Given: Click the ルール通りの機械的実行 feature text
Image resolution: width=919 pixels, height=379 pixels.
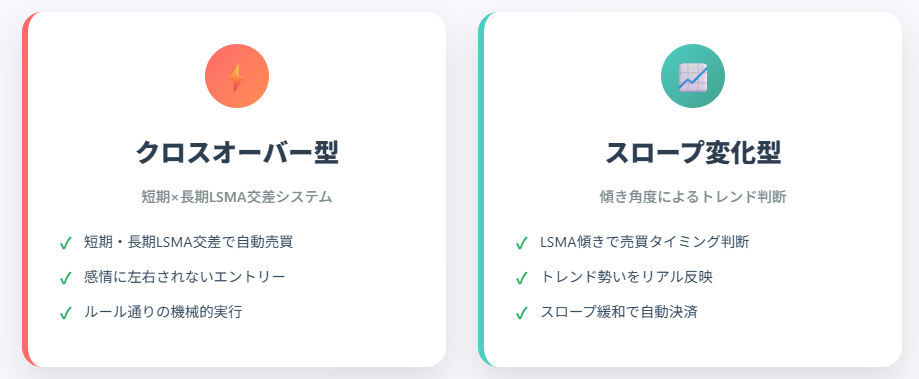Looking at the screenshot, I should point(163,312).
